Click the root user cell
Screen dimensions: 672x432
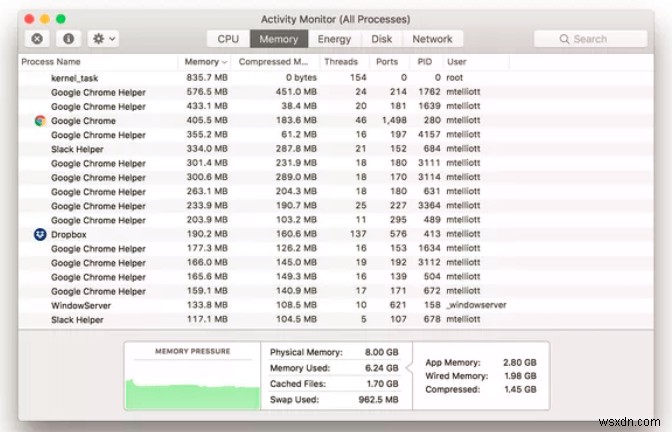455,78
